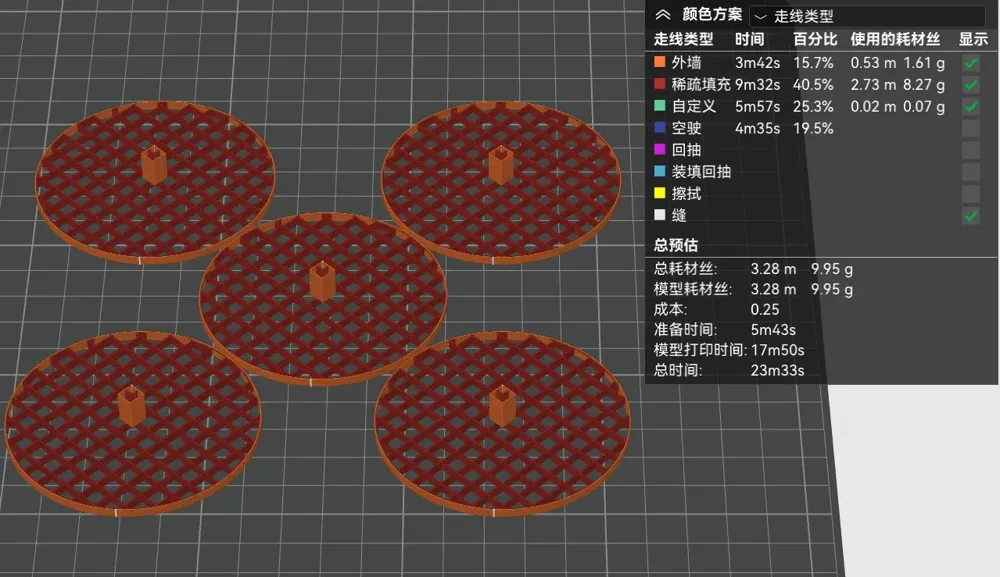Screen dimensions: 1000x577
Task: Select the 装填回抽 row label
Action: 701,172
